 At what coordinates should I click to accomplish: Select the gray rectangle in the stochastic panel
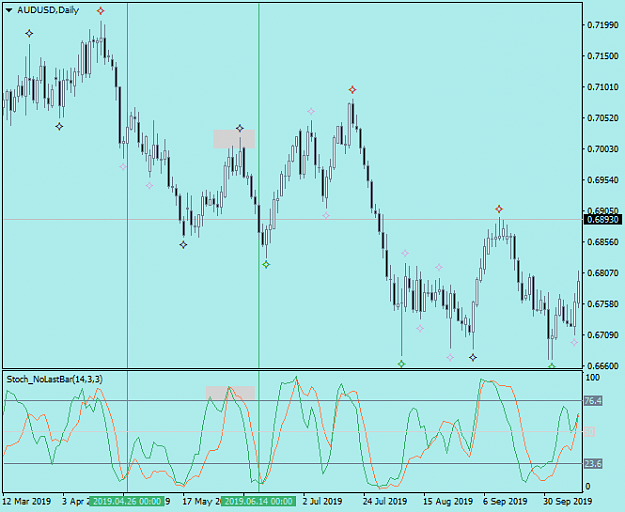[x=230, y=392]
